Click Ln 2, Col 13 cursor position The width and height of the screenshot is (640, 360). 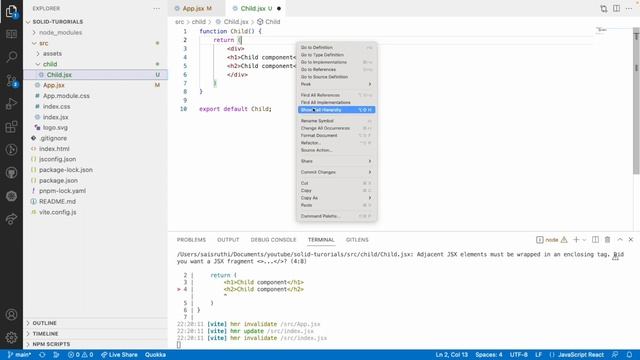pyautogui.click(x=451, y=355)
